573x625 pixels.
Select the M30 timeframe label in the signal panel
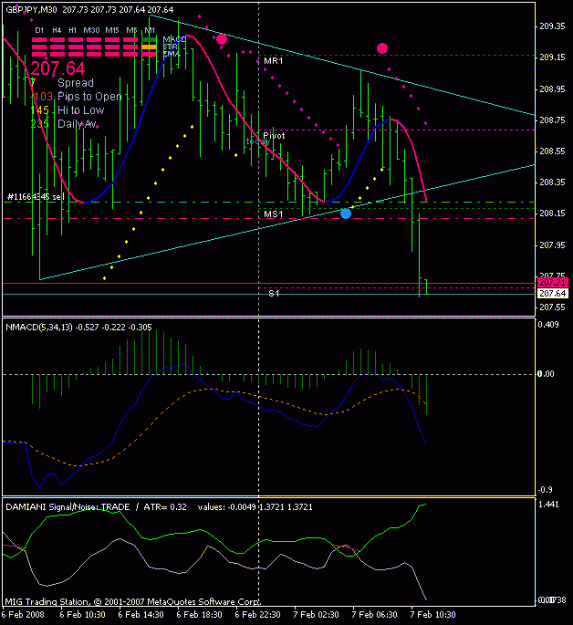pyautogui.click(x=92, y=30)
